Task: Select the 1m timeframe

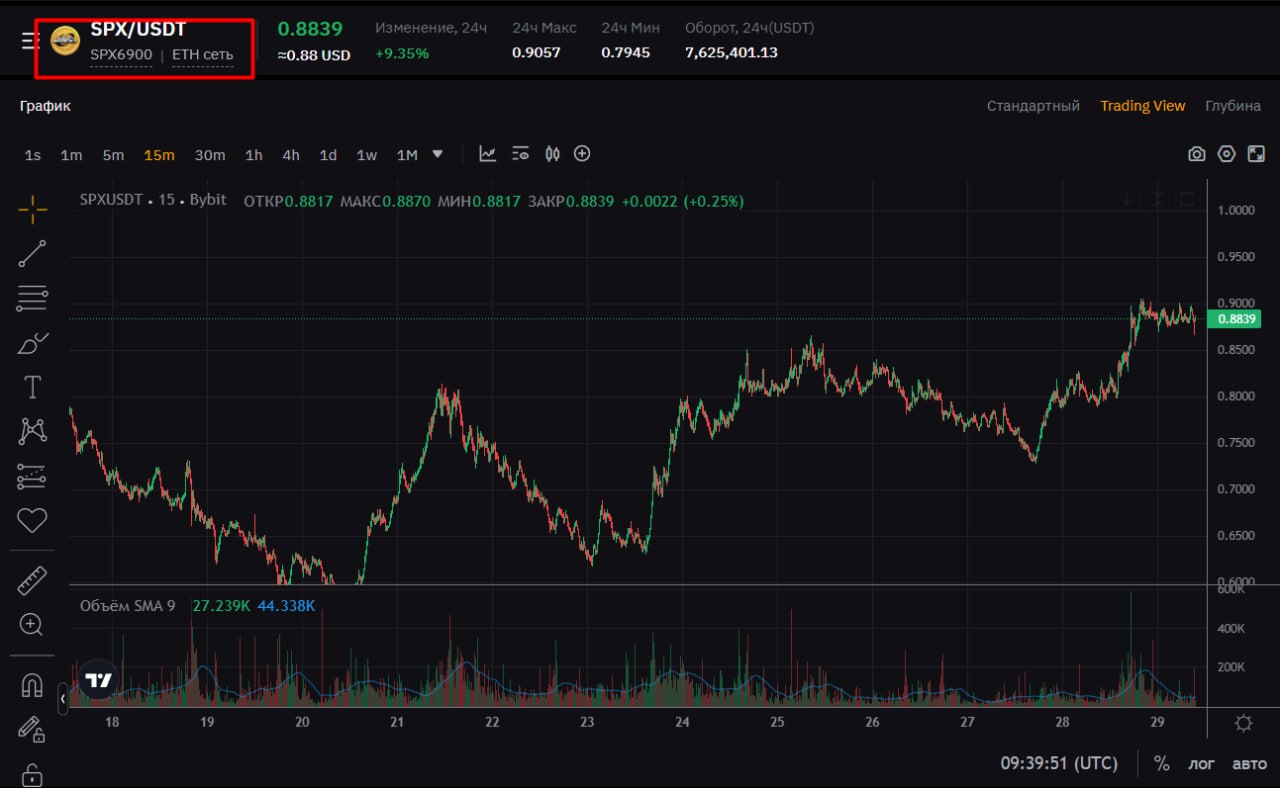Action: [71, 155]
